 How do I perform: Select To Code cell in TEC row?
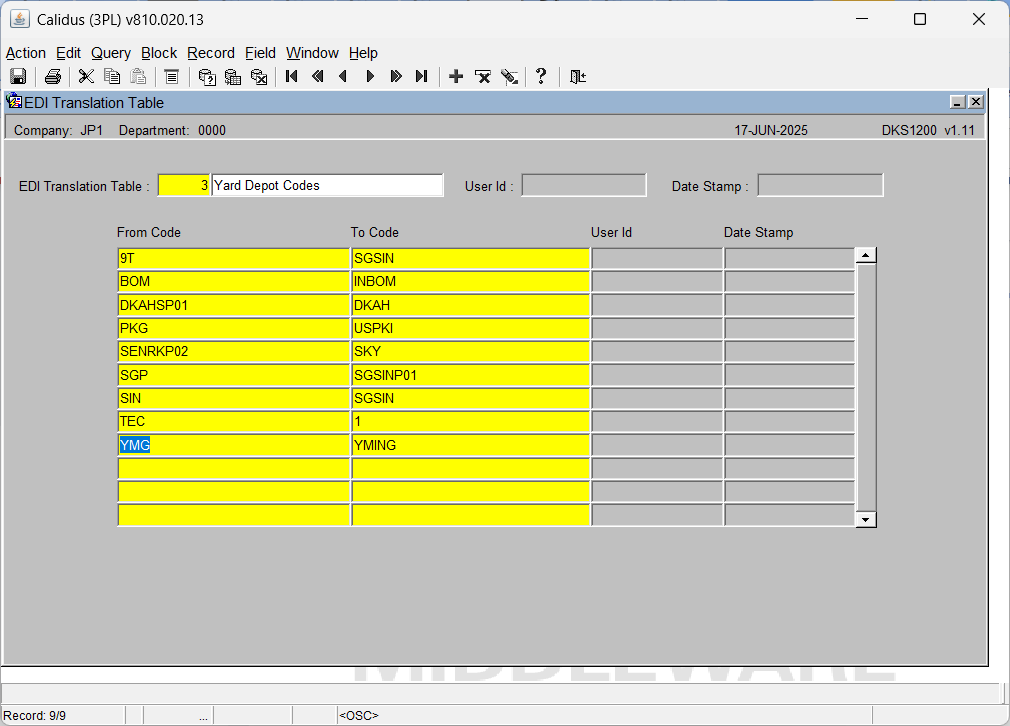[x=471, y=421]
